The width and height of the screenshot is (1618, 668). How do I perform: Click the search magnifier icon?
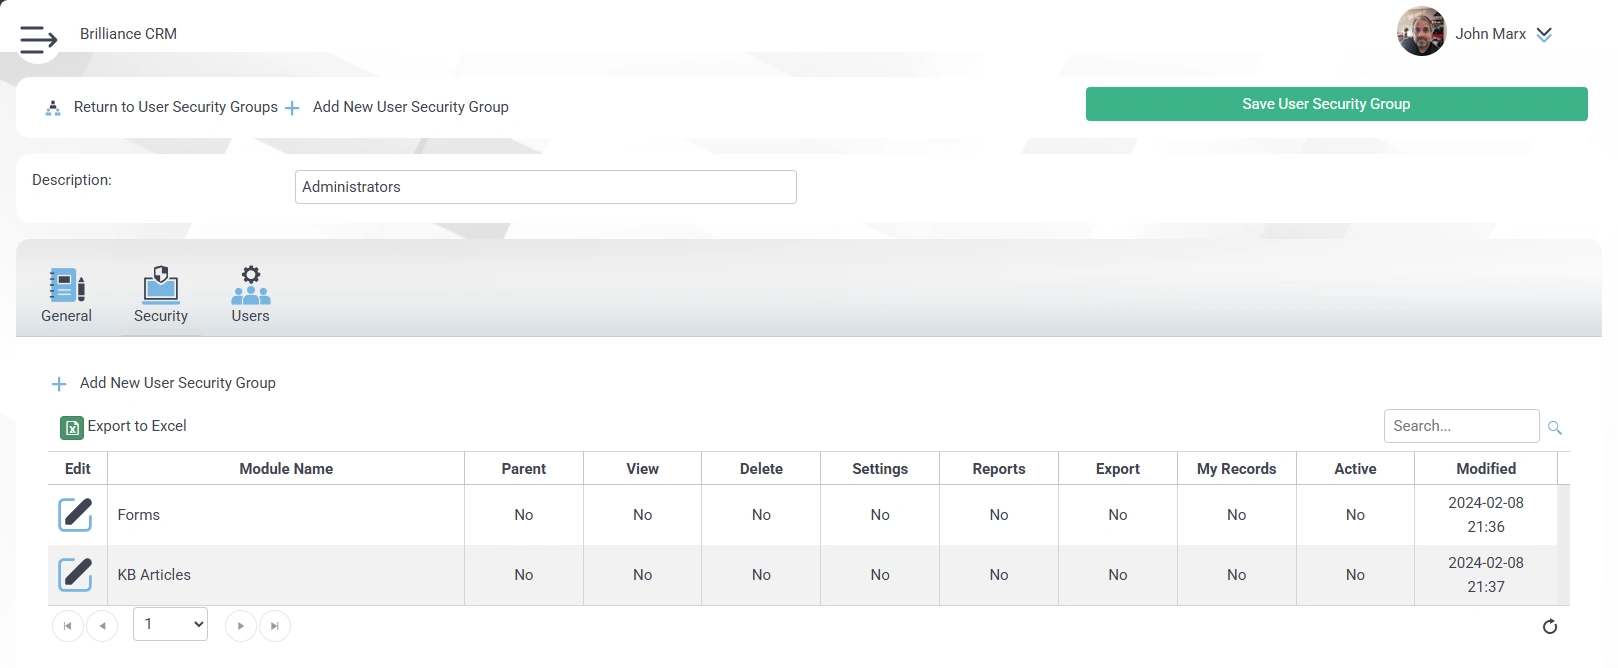(x=1554, y=428)
